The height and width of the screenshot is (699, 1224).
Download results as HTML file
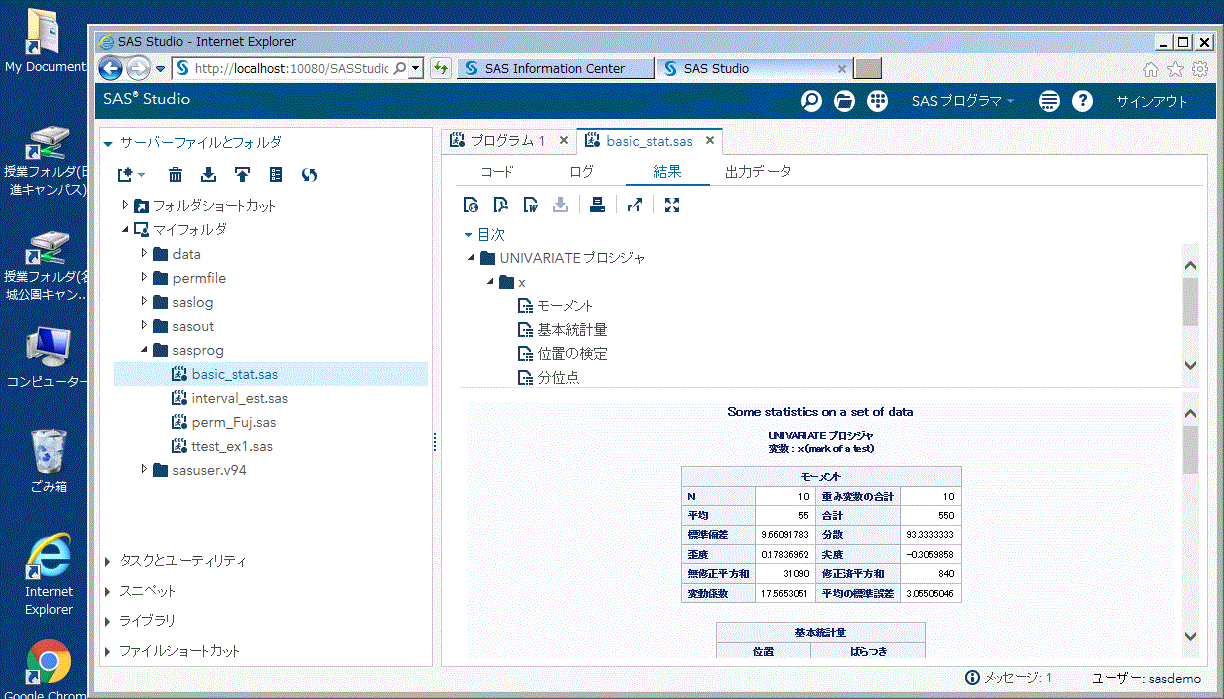pos(471,205)
